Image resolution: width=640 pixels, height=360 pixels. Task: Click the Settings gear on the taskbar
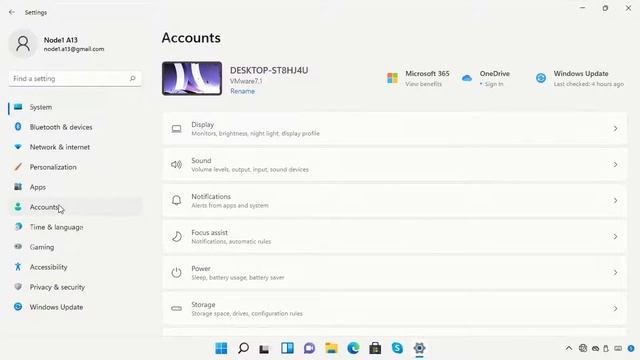419,348
